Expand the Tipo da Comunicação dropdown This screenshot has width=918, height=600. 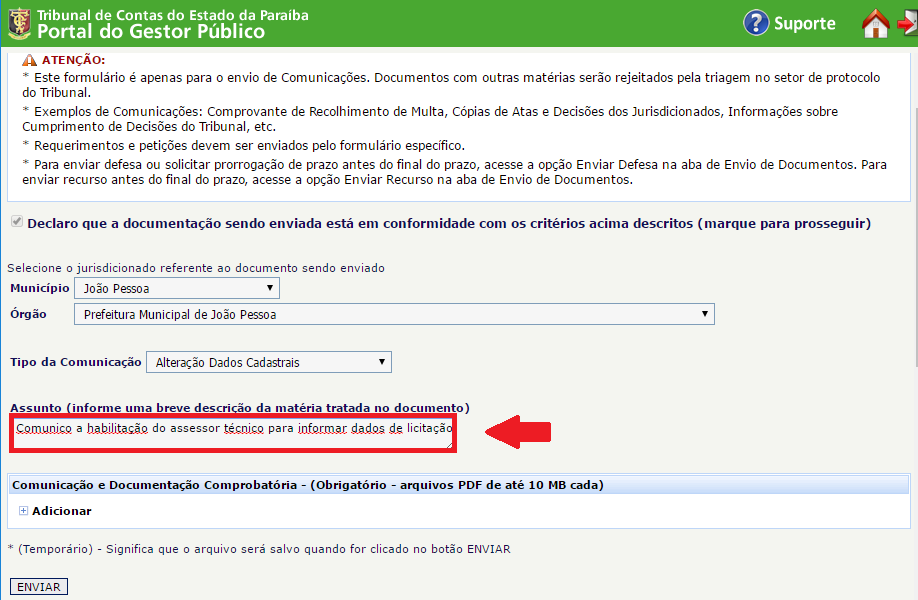pyautogui.click(x=268, y=362)
